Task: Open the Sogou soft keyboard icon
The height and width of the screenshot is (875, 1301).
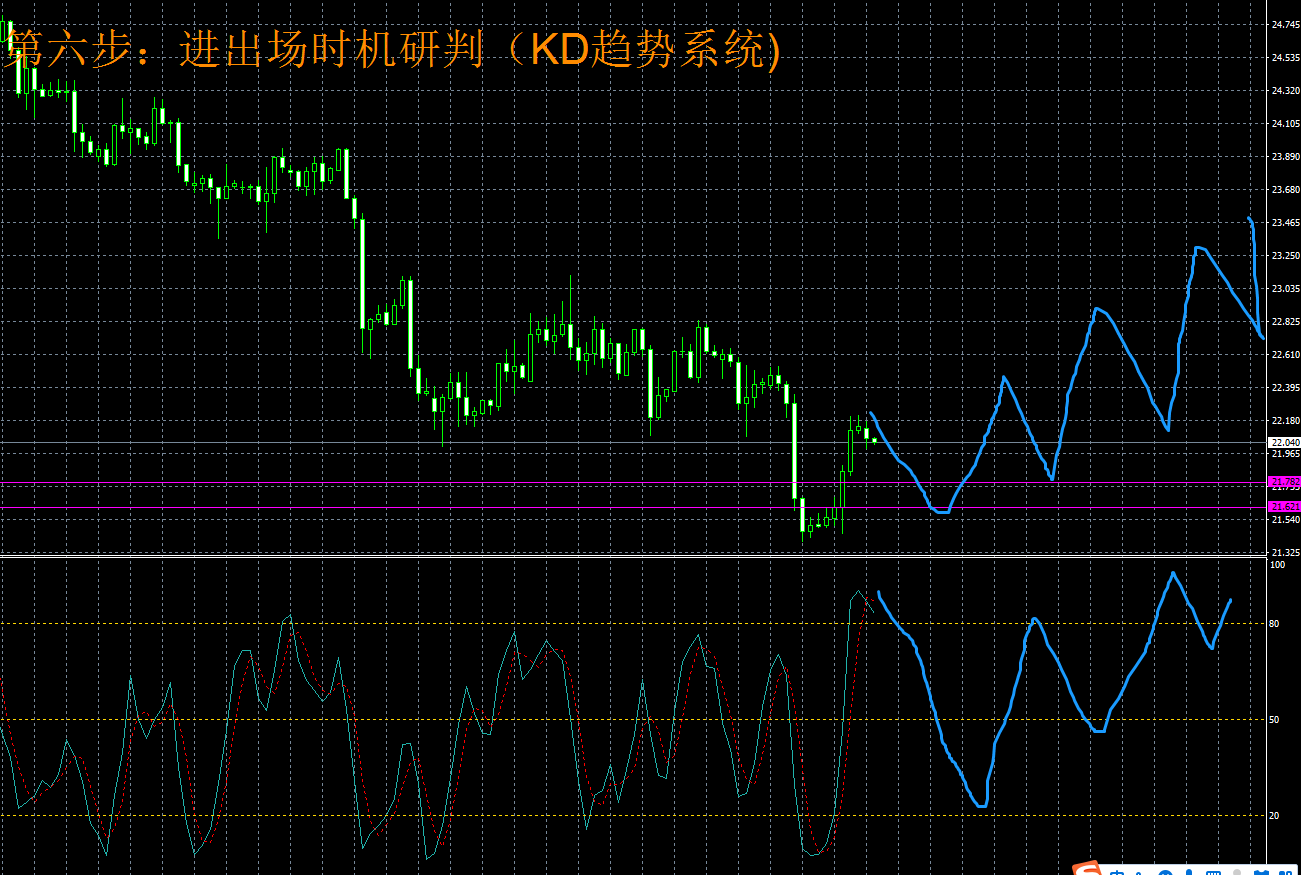Action: click(1214, 872)
